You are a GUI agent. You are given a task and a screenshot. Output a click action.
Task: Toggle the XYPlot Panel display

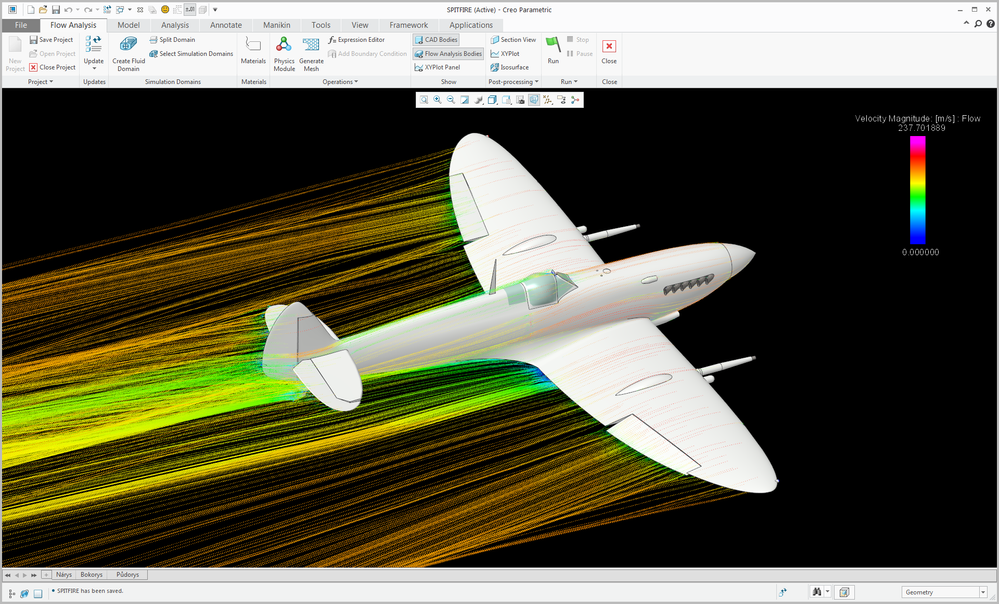coord(437,67)
